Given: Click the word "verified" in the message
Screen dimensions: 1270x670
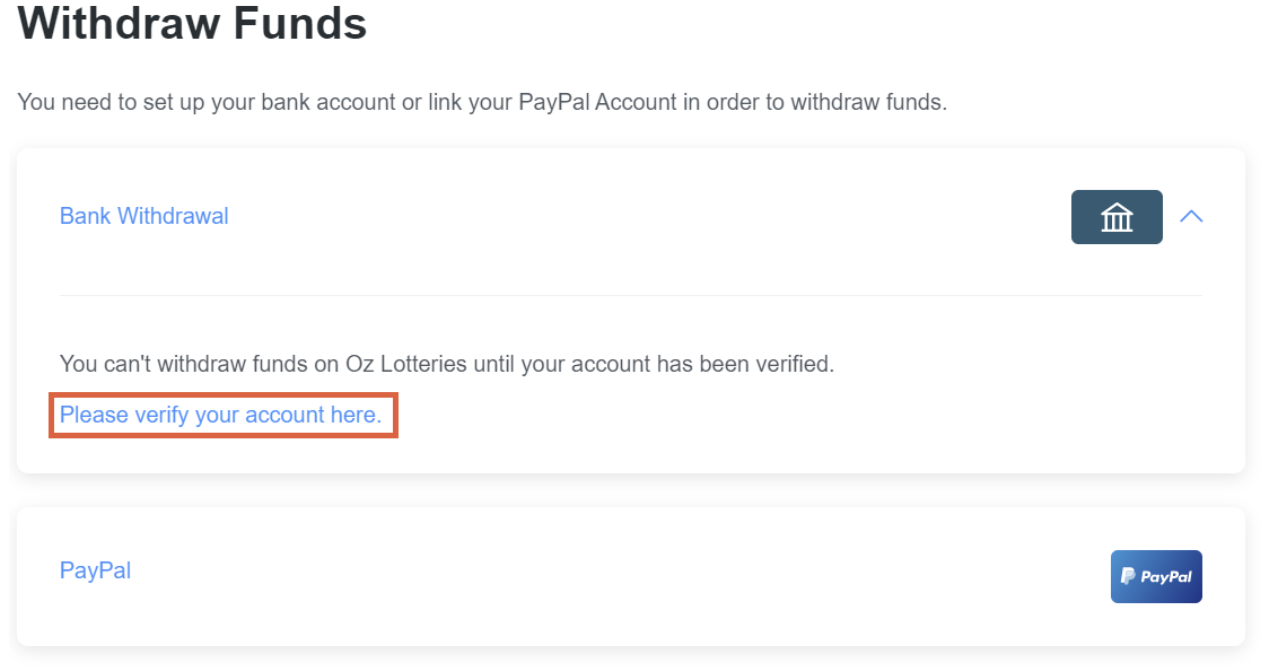Looking at the screenshot, I should coord(796,364).
